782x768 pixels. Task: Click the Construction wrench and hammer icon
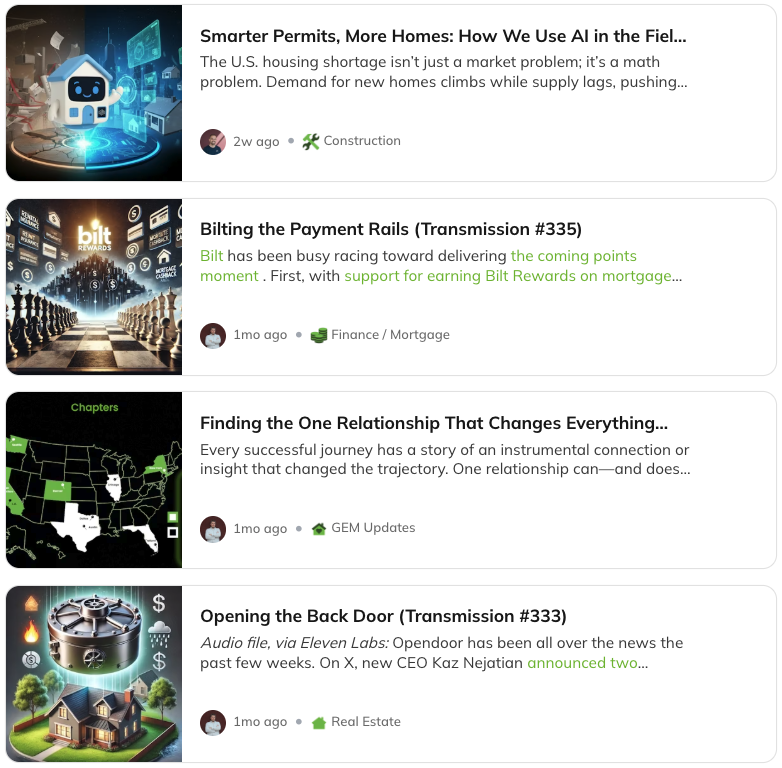point(311,142)
